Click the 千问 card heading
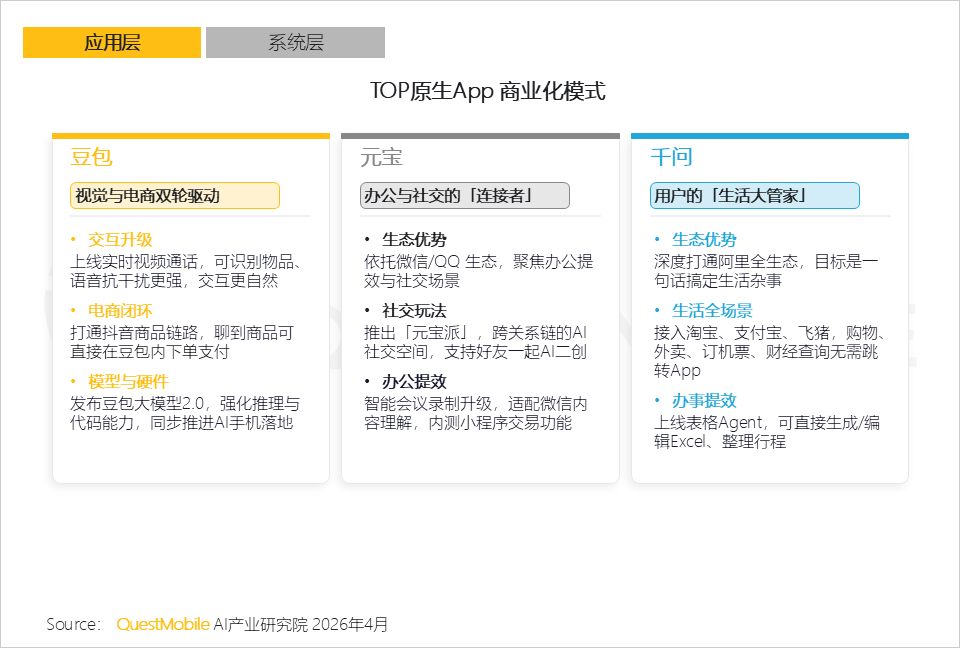960x648 pixels. (x=671, y=157)
